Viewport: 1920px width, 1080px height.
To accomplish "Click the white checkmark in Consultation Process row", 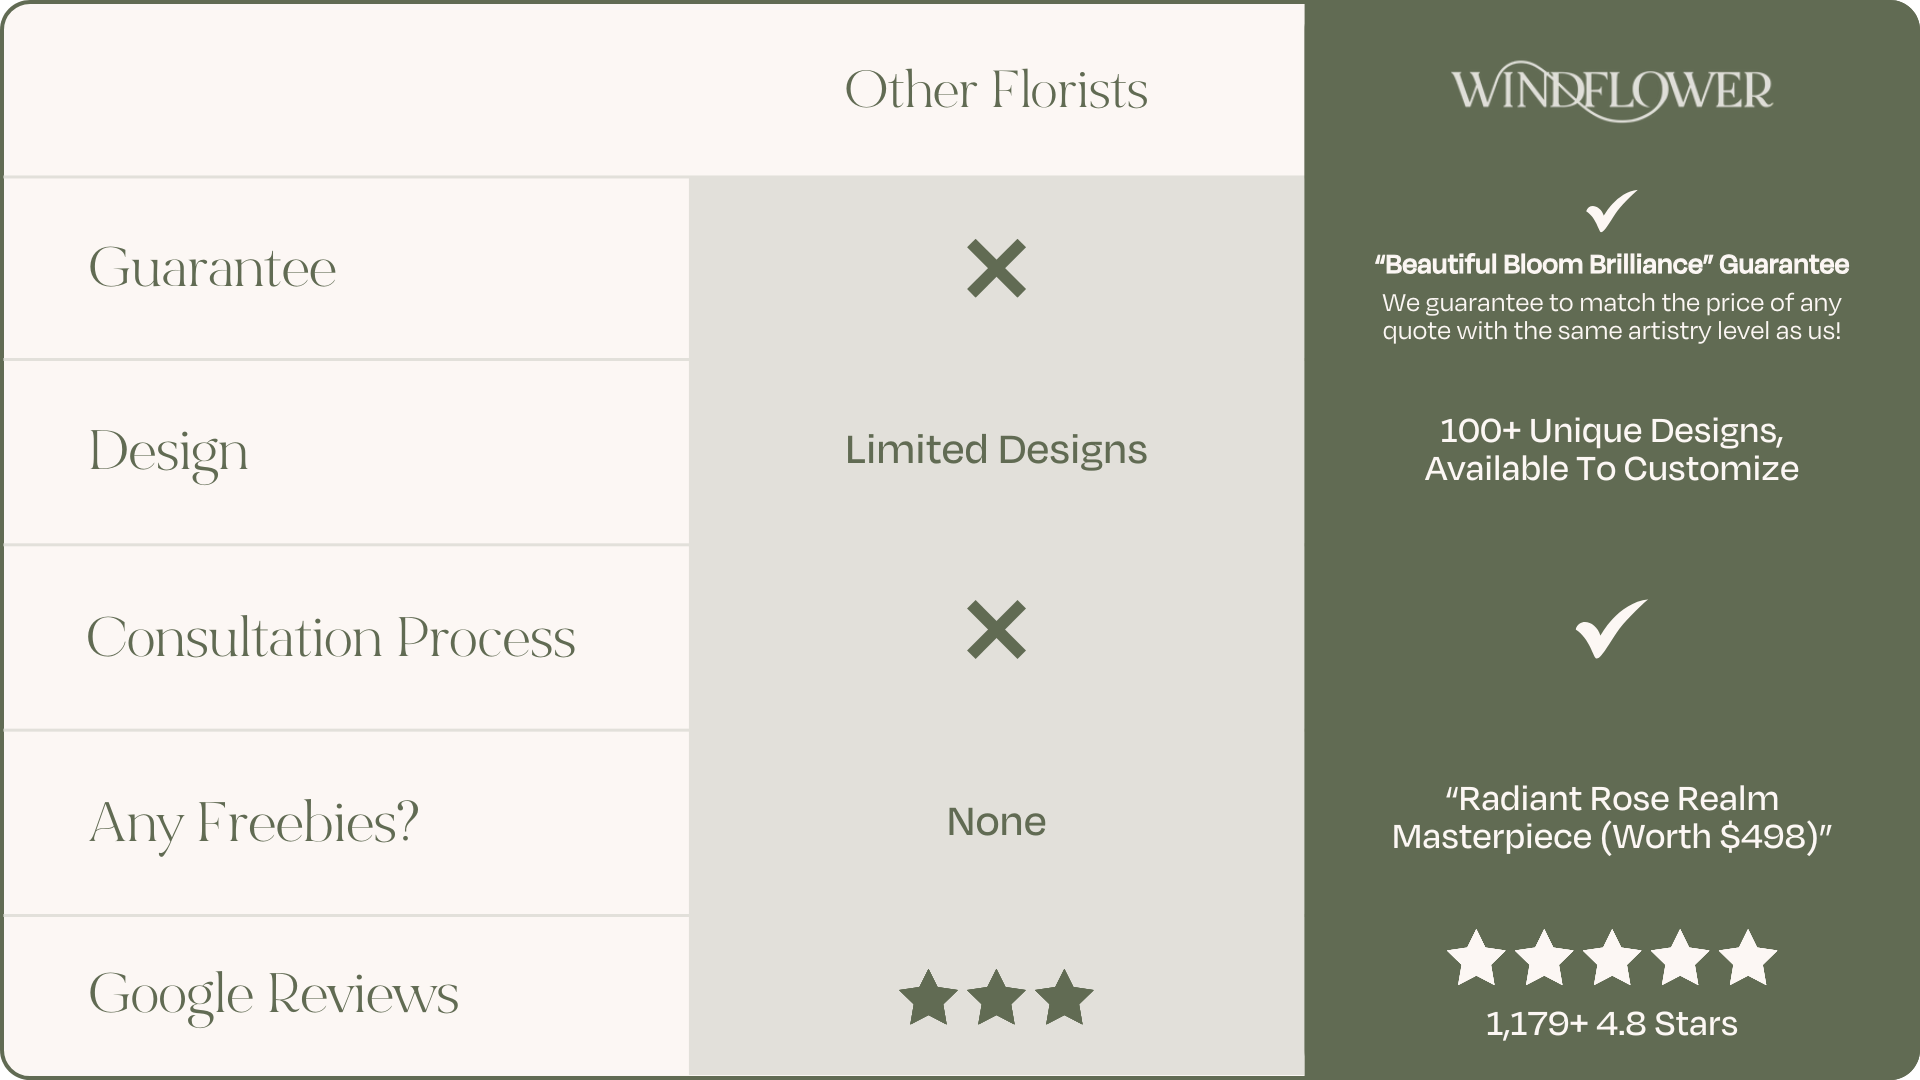I will click(x=1611, y=628).
